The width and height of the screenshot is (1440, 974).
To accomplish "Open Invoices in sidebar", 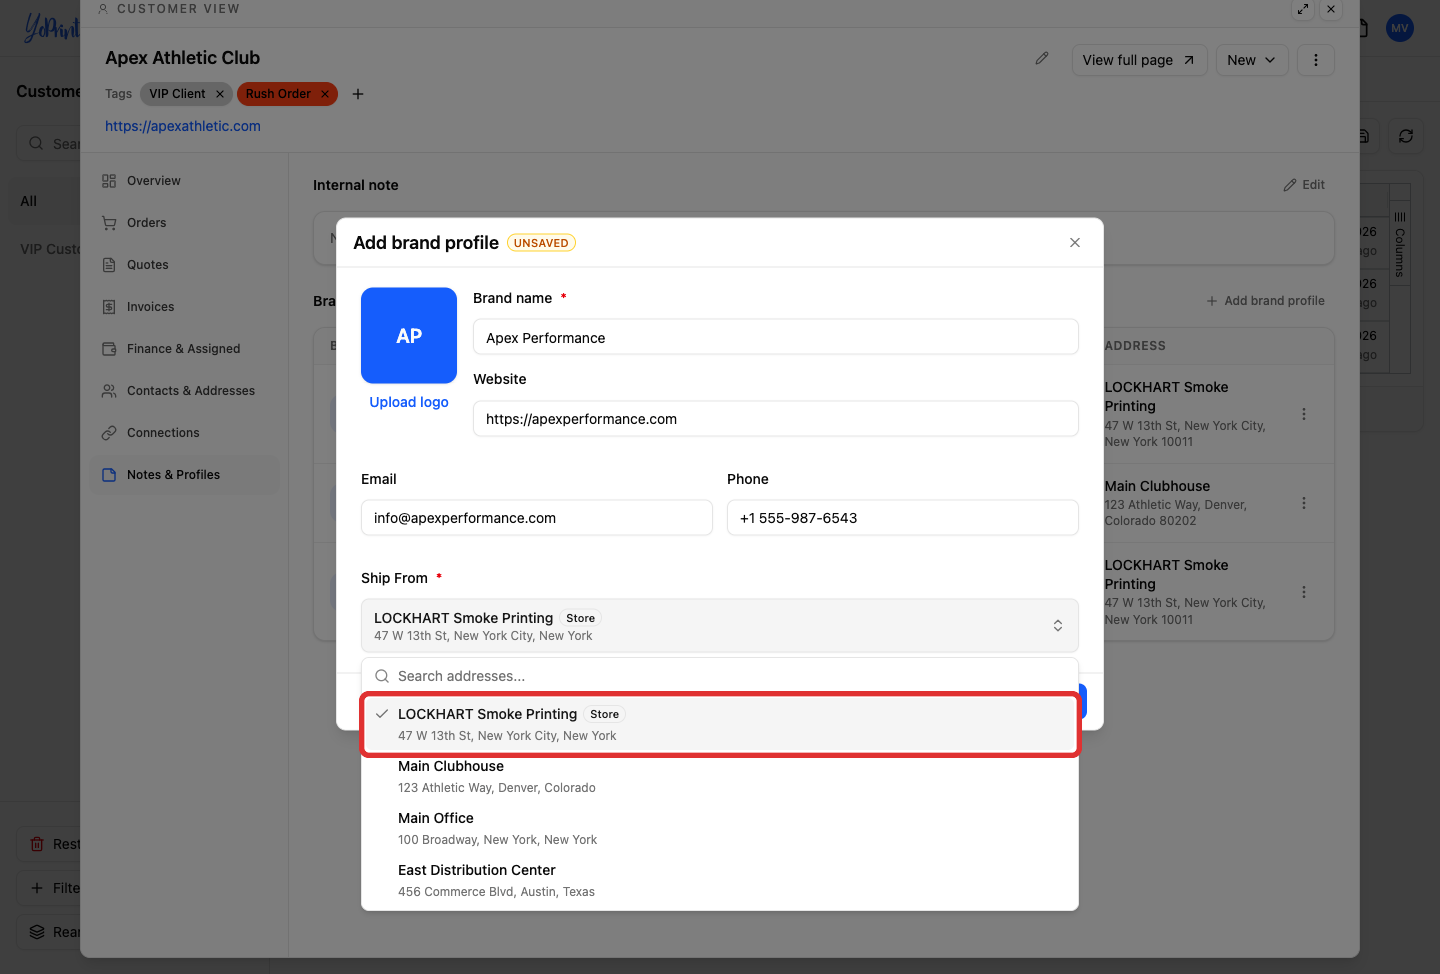I will [150, 307].
